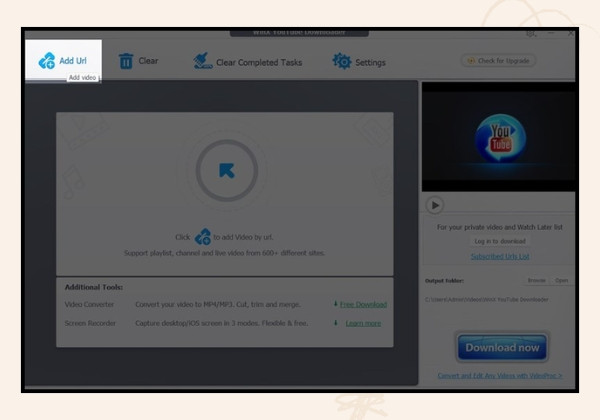Click the Download now button

click(502, 347)
